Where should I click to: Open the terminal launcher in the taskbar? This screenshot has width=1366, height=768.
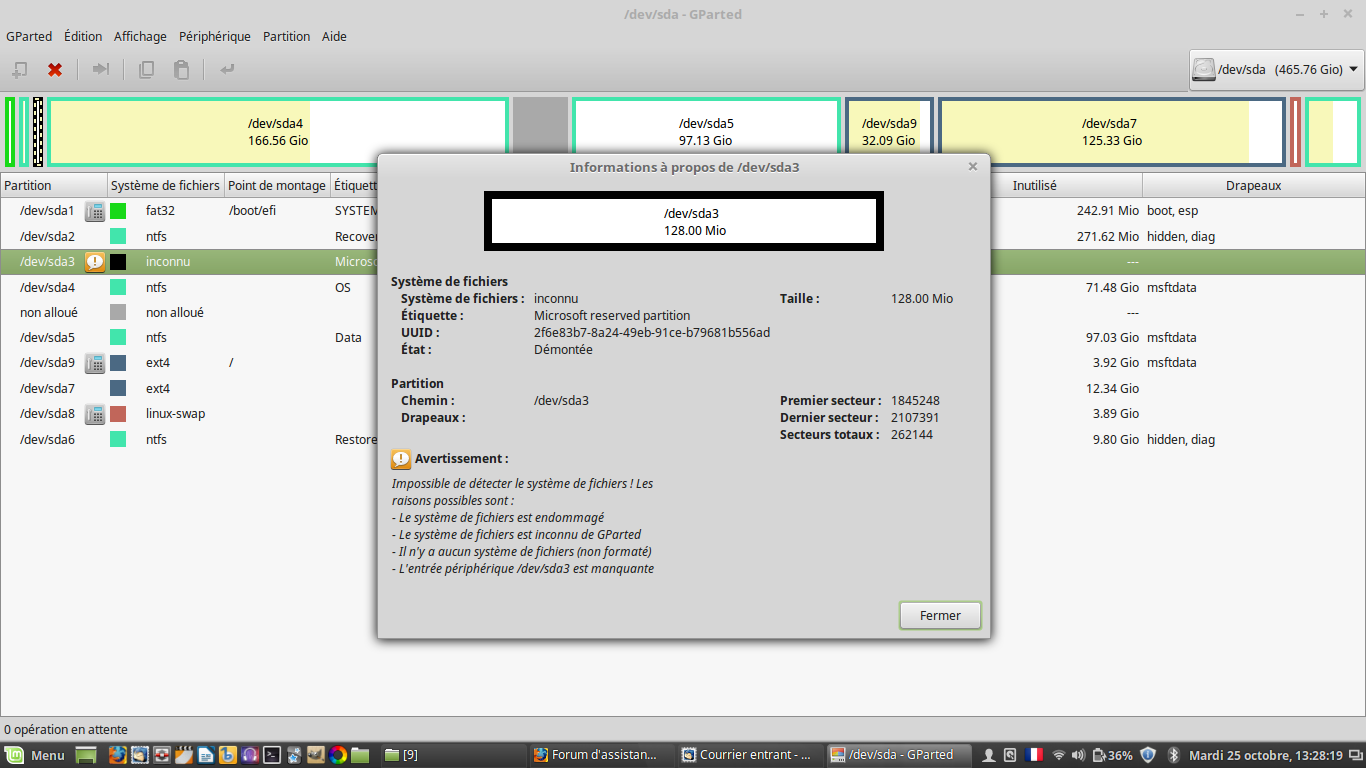pyautogui.click(x=271, y=755)
